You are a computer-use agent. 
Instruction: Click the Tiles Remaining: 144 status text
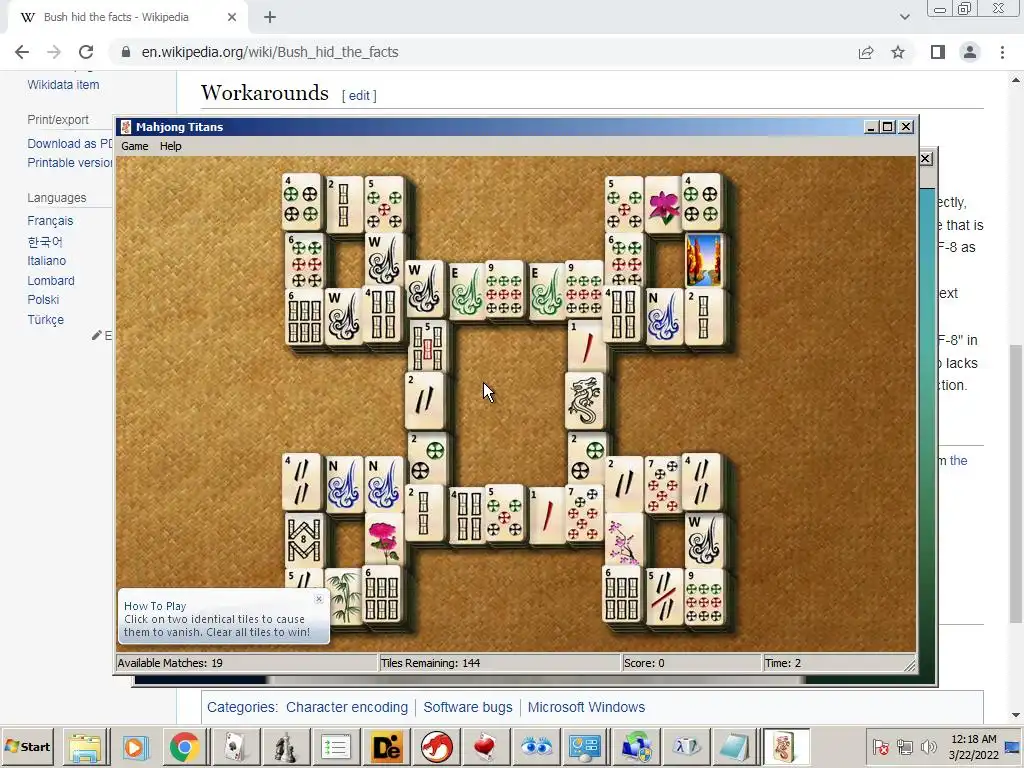point(430,663)
